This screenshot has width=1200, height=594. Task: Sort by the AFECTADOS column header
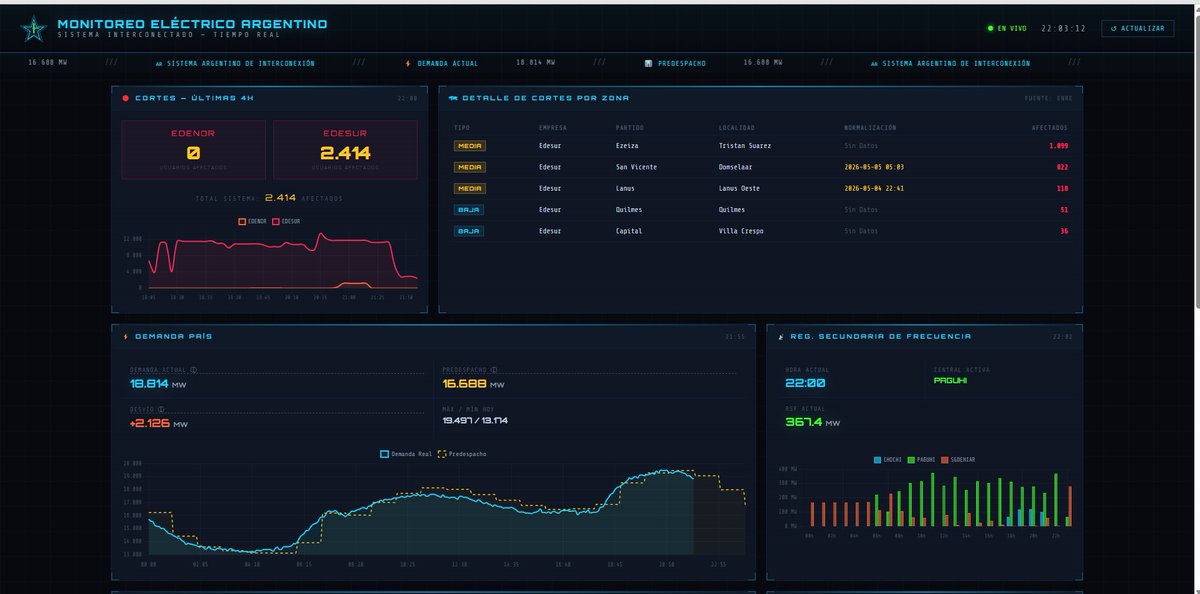[x=1050, y=128]
